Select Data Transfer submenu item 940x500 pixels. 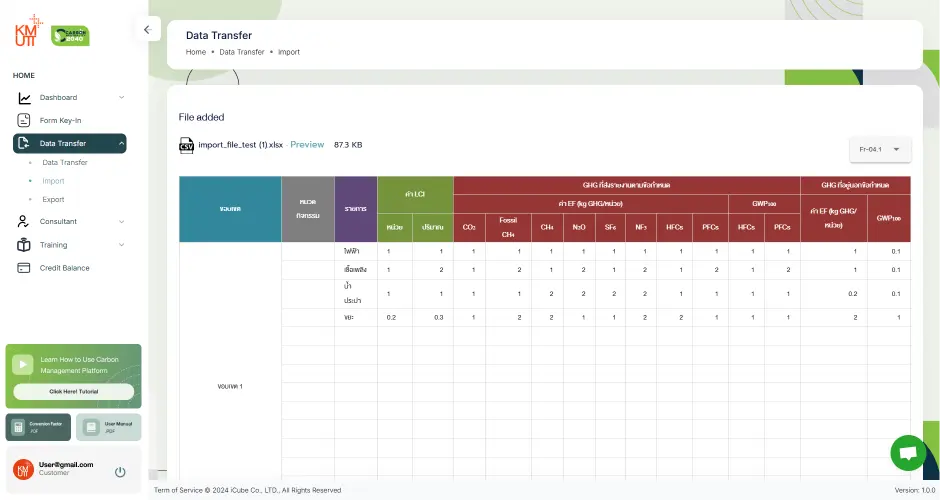[x=65, y=162]
